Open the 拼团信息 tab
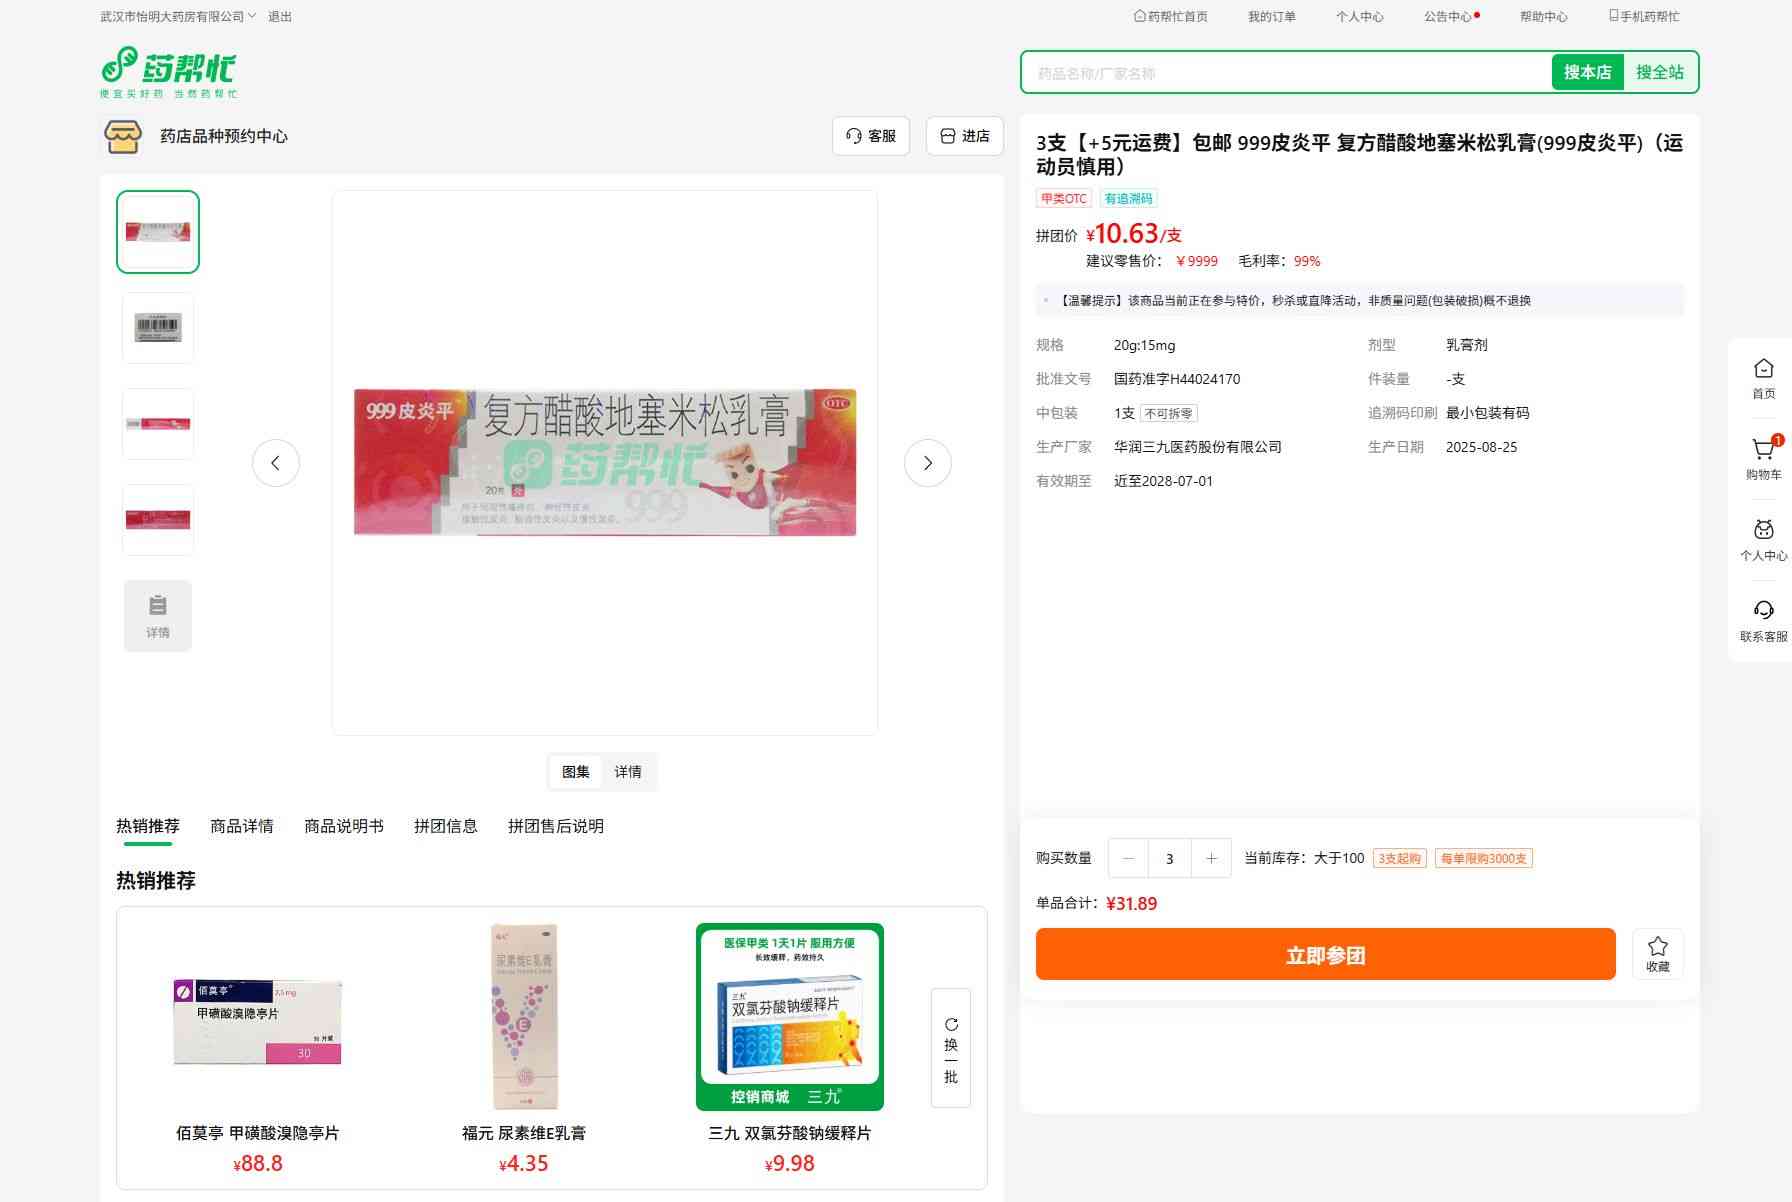 point(446,826)
